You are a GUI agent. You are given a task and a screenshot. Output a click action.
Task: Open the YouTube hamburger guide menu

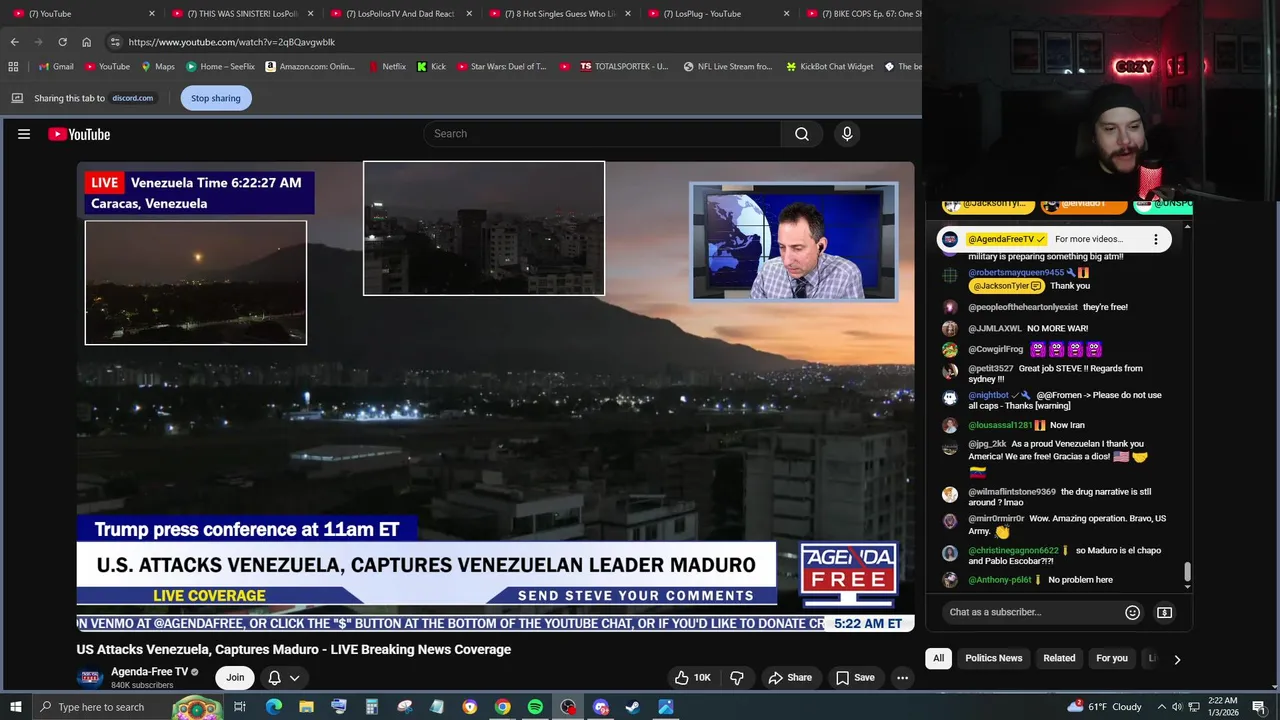[24, 134]
